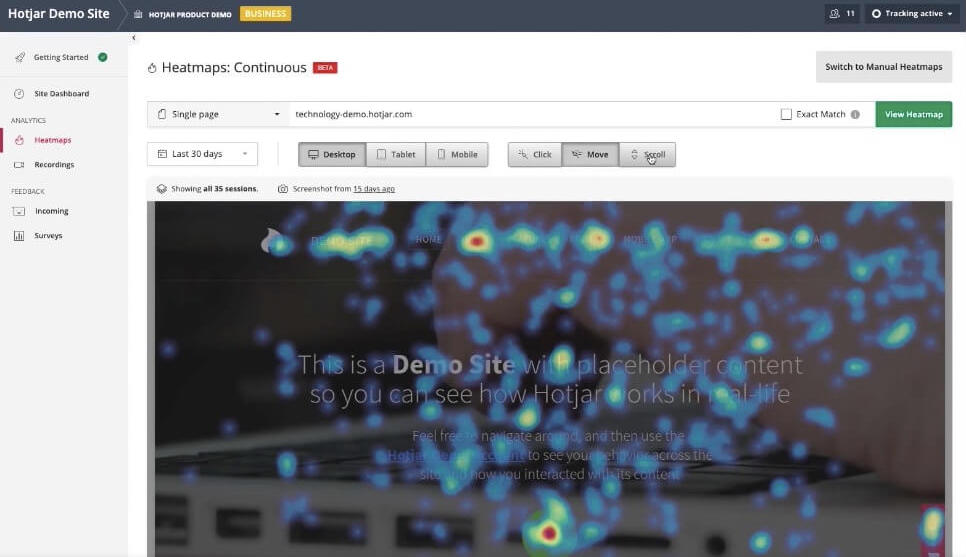966x557 pixels.
Task: Select the Move heatmap type
Action: pos(590,155)
